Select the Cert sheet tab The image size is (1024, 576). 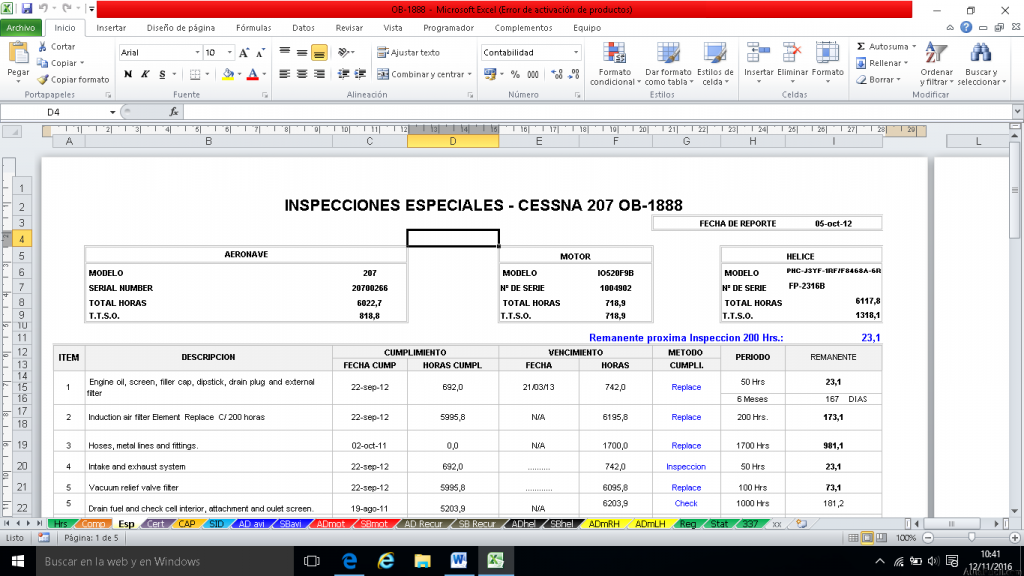point(155,524)
